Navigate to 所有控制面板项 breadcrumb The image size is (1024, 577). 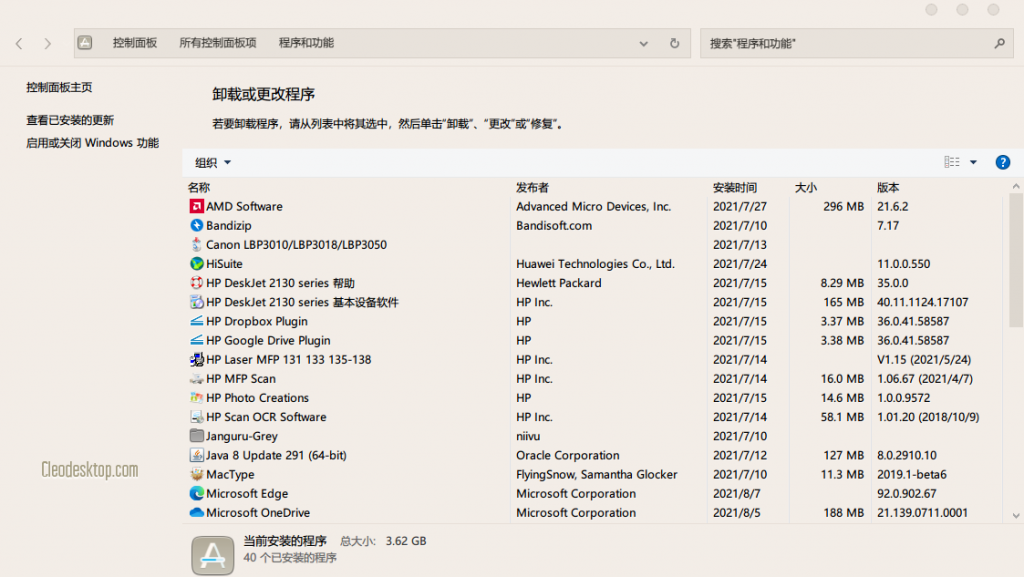tap(217, 43)
